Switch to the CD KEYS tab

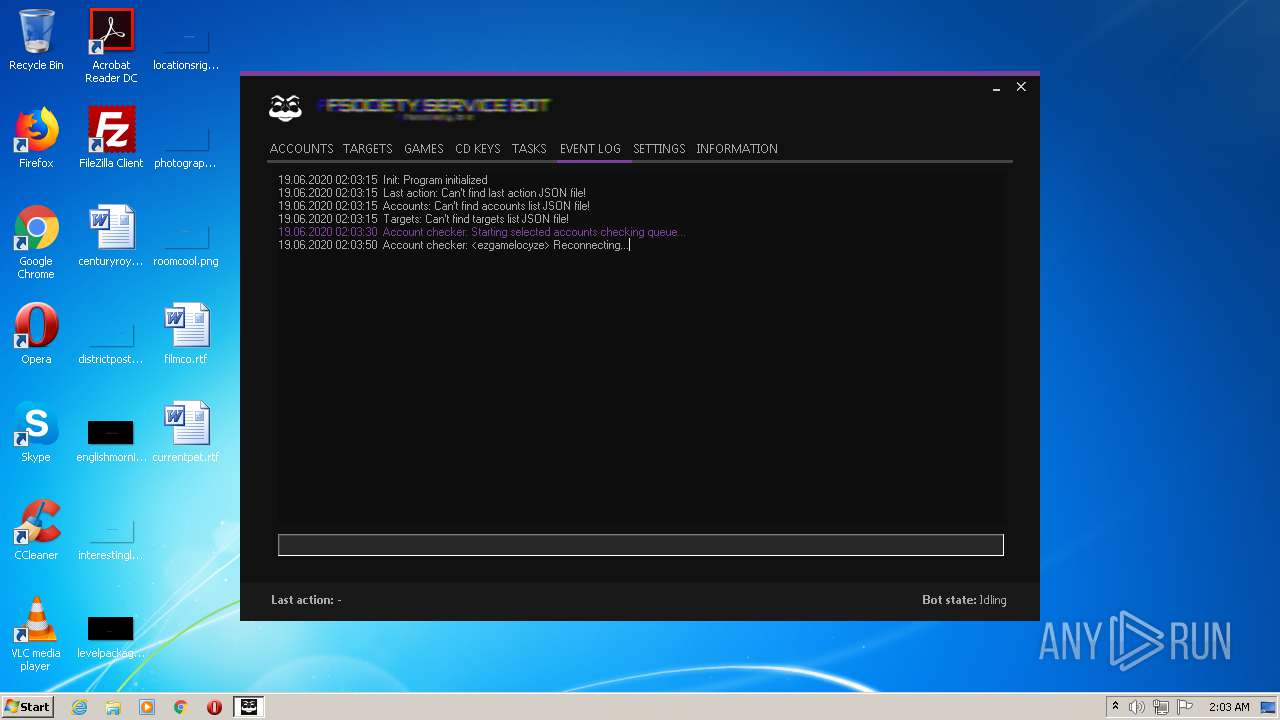point(477,149)
